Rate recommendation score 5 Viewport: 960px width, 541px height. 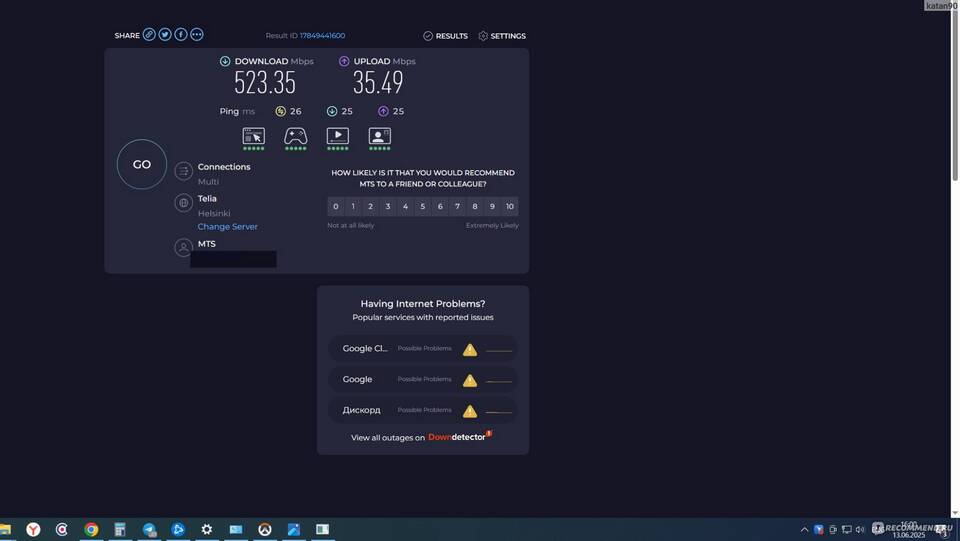(422, 206)
